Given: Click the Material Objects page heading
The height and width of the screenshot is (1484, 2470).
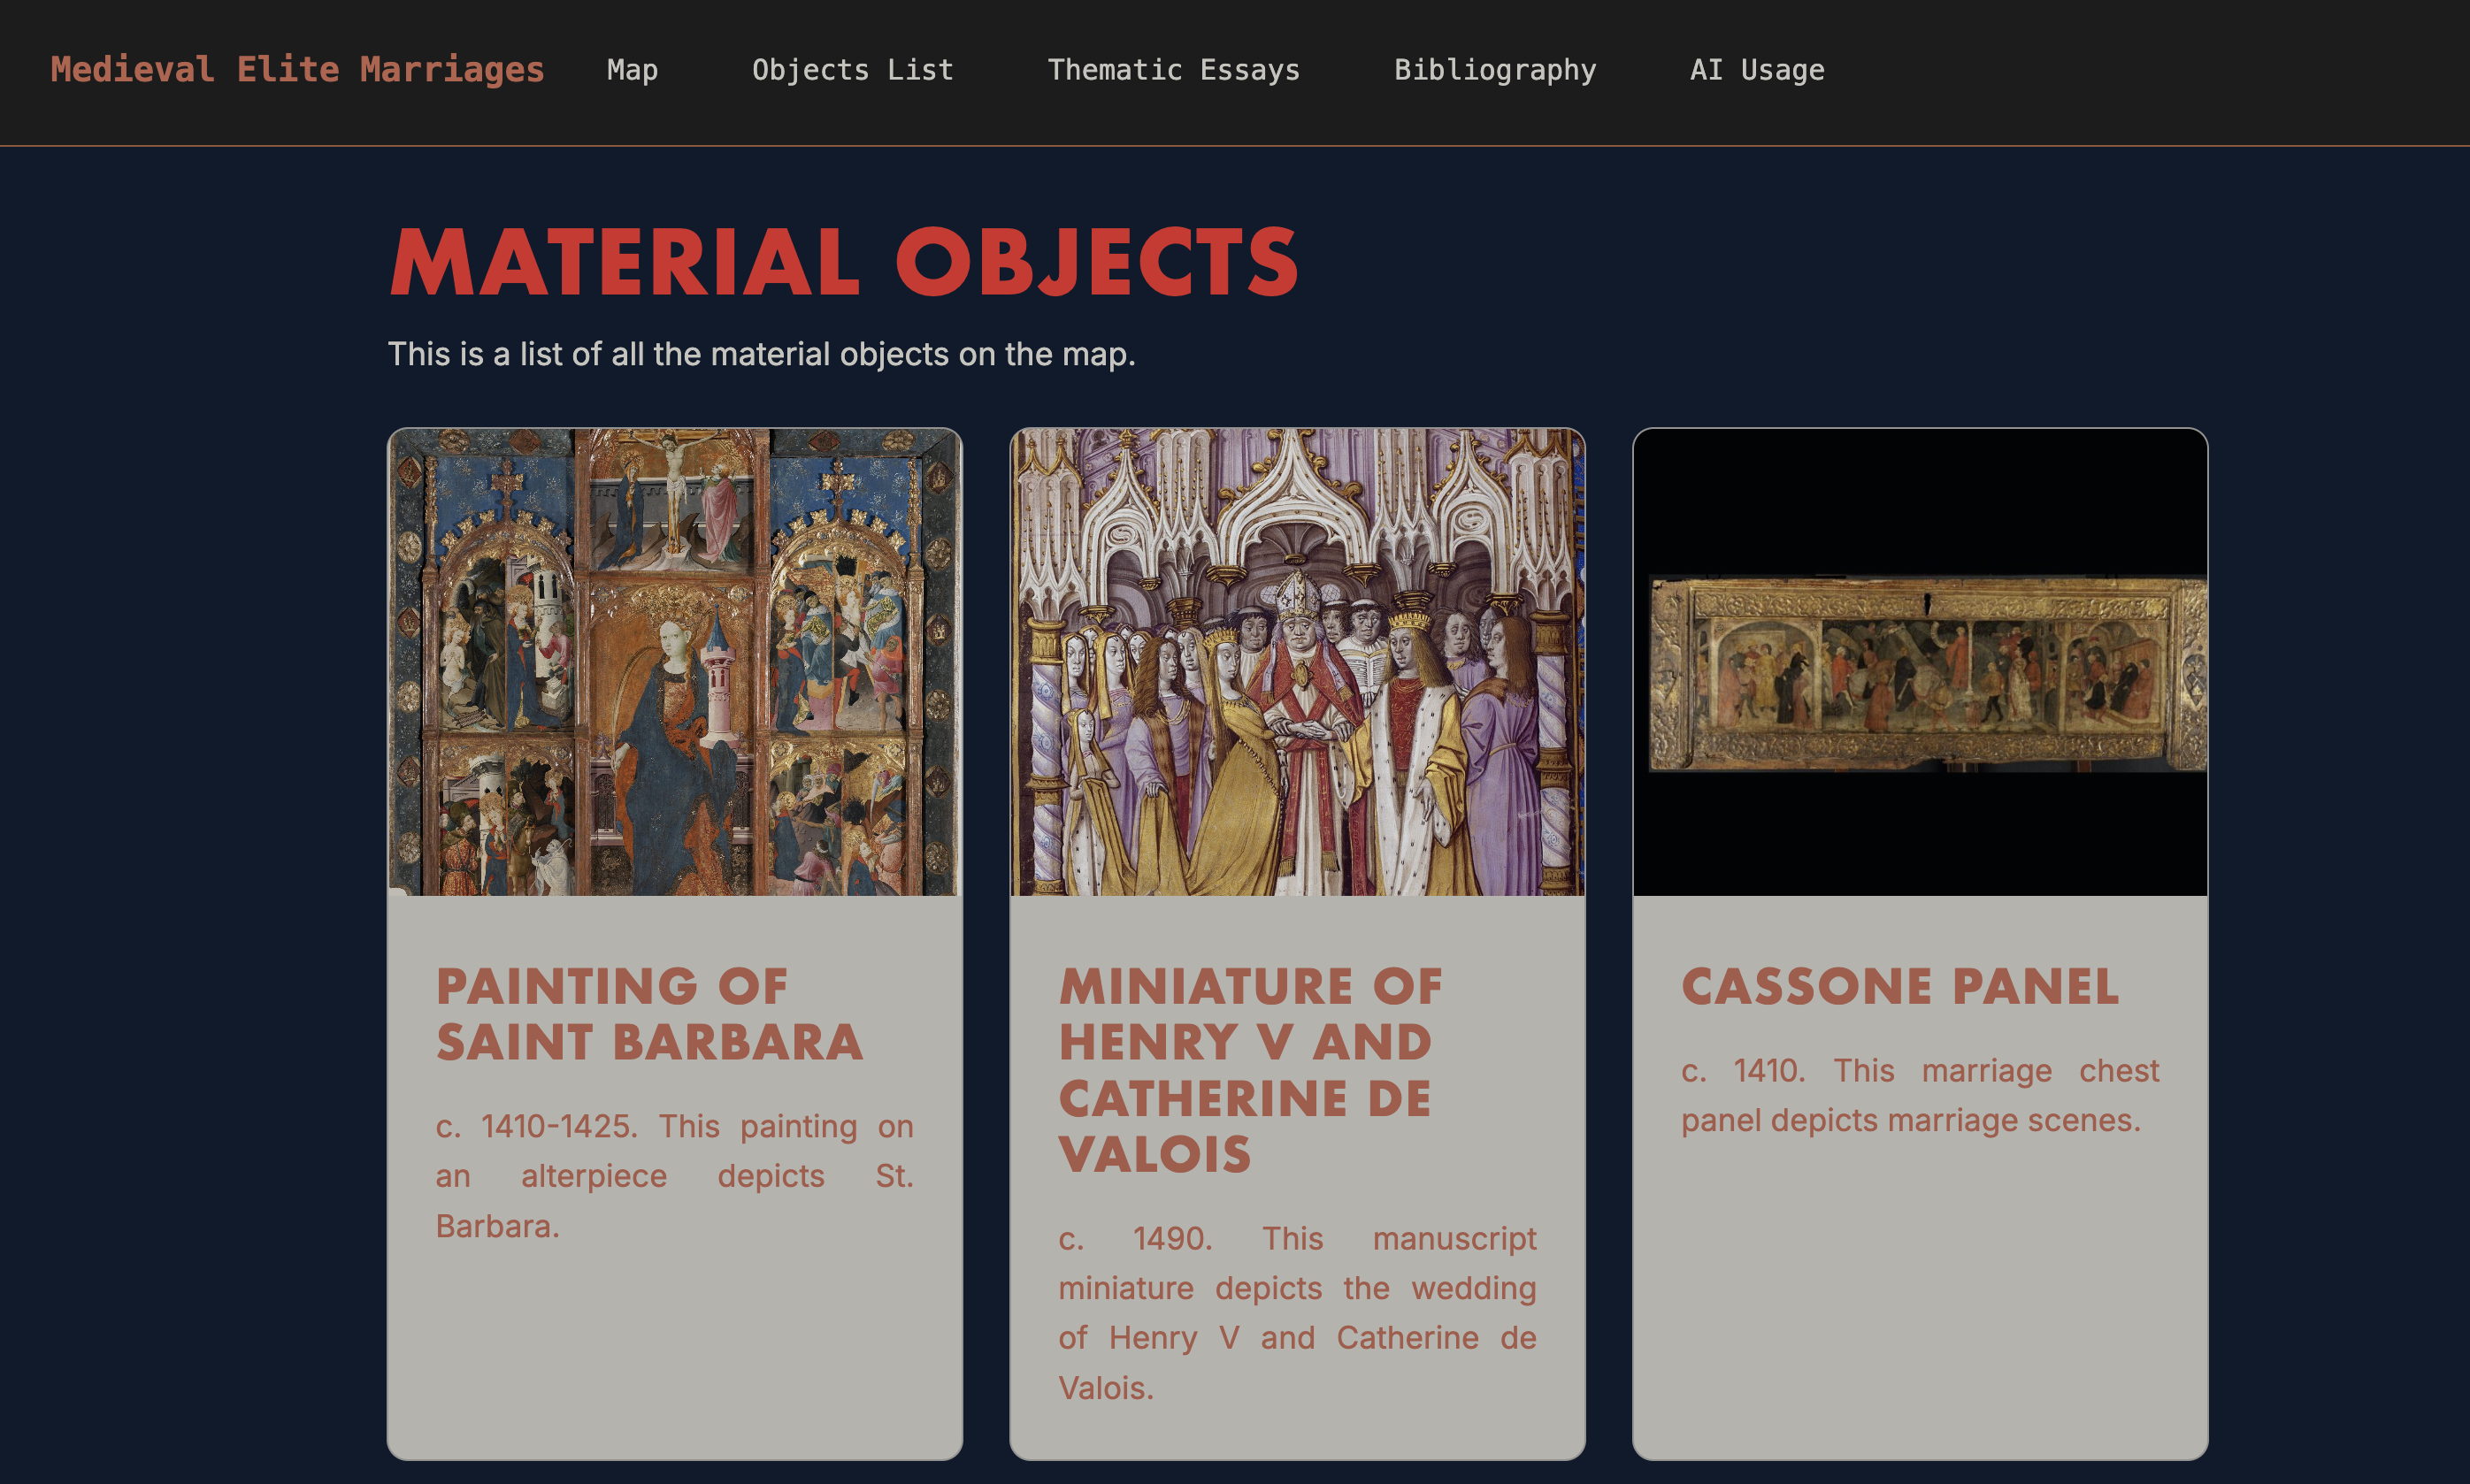Looking at the screenshot, I should [843, 262].
